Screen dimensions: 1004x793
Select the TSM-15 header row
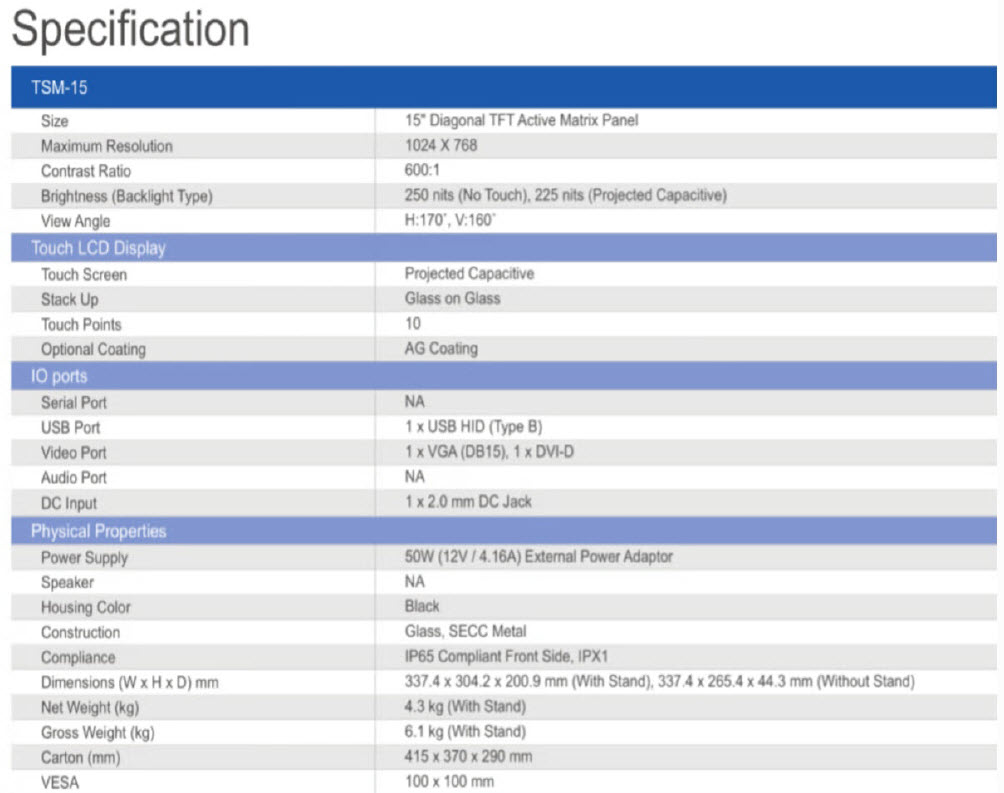504,87
